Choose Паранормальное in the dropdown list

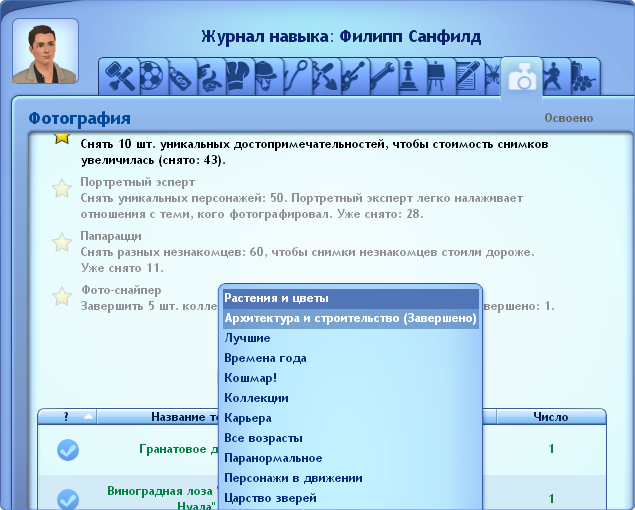coord(351,458)
